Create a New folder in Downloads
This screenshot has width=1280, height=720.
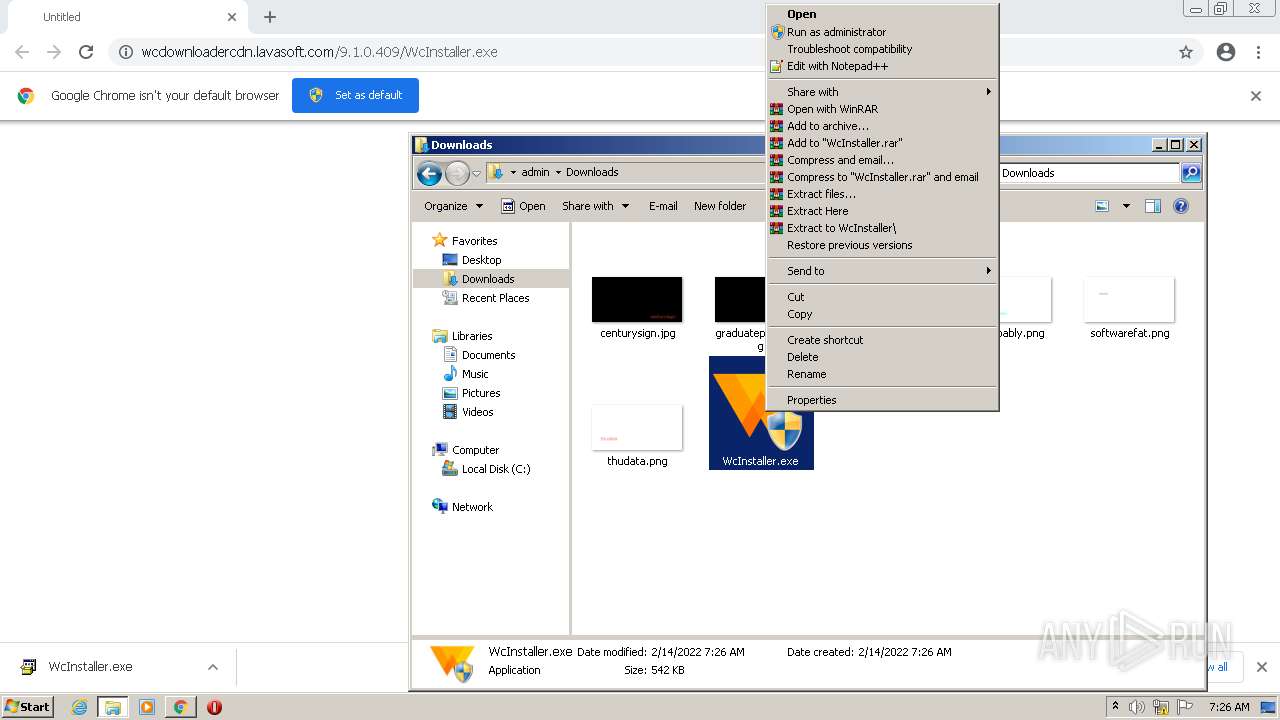pyautogui.click(x=720, y=206)
